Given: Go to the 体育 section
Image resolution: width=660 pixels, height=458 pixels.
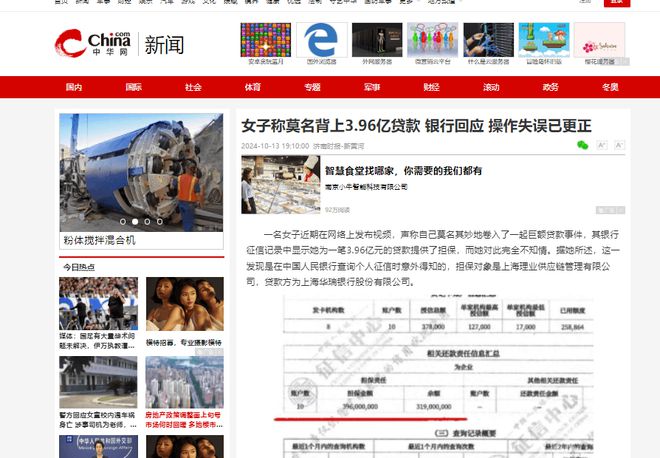Looking at the screenshot, I should [x=253, y=87].
